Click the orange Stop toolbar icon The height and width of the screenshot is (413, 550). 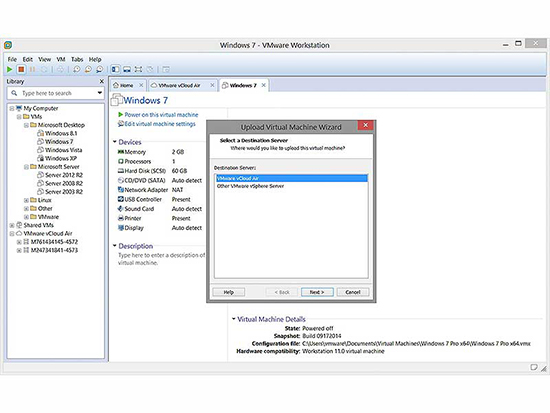click(21, 69)
